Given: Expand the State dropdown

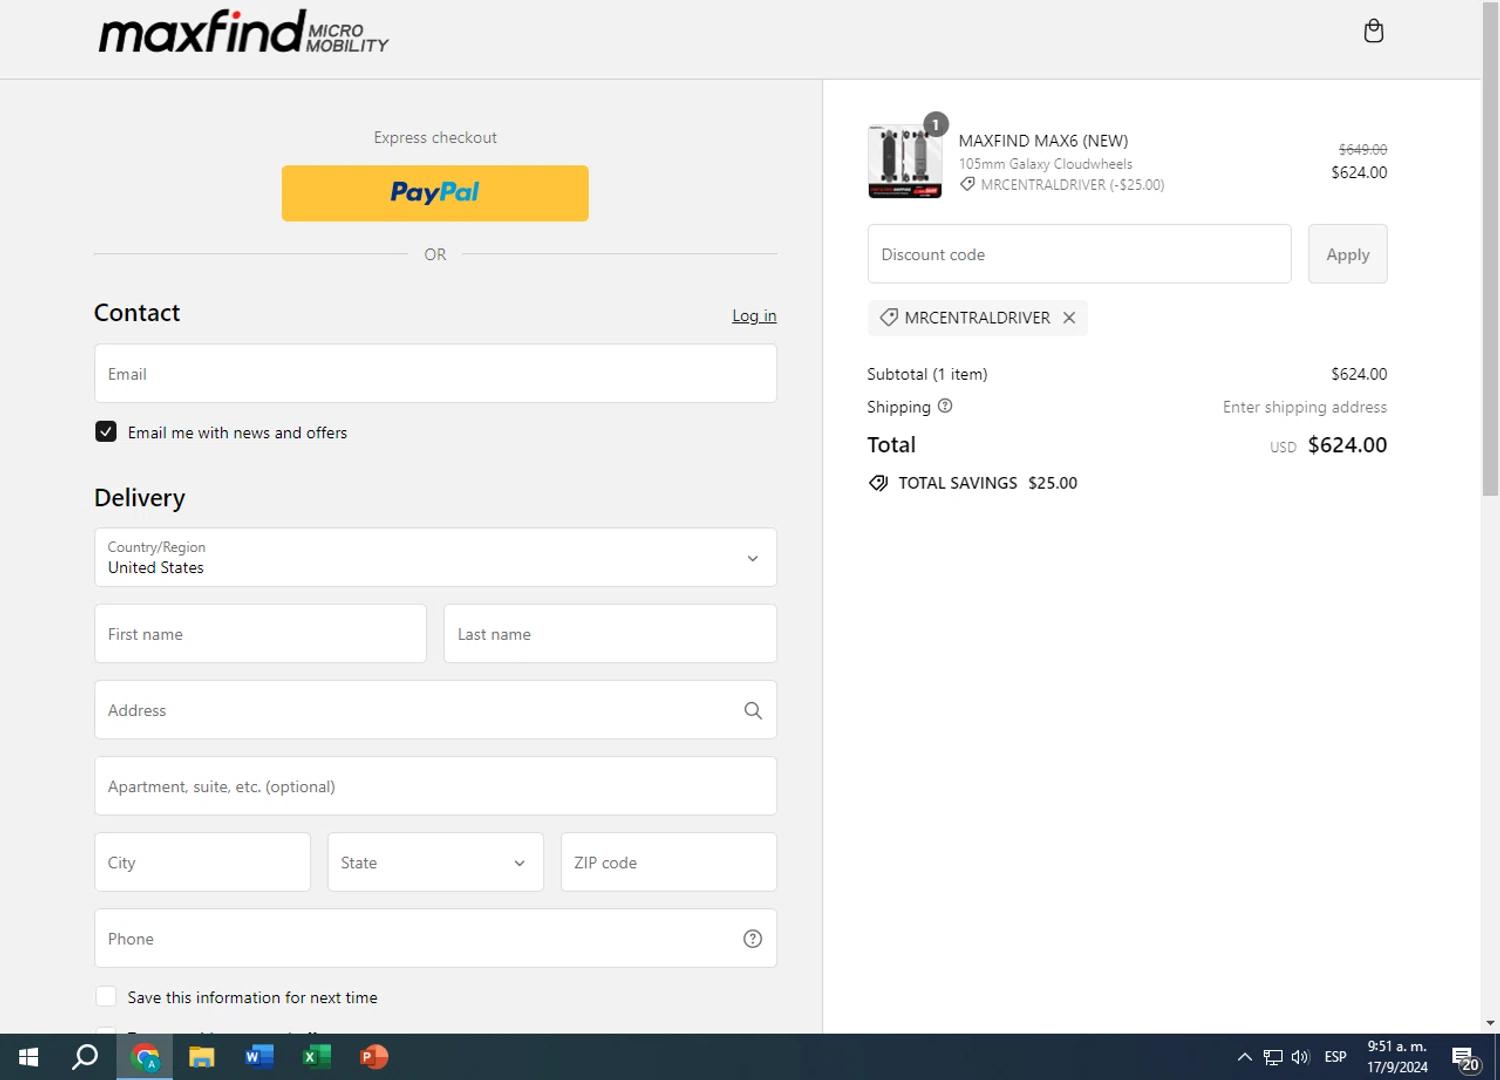Looking at the screenshot, I should click(x=435, y=862).
